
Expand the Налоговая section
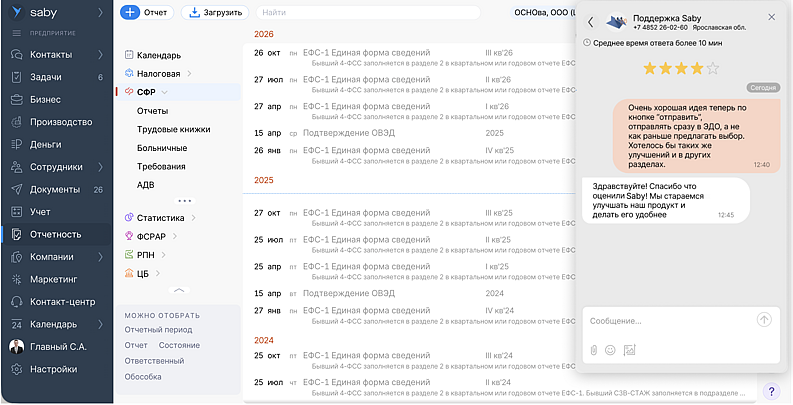189,73
